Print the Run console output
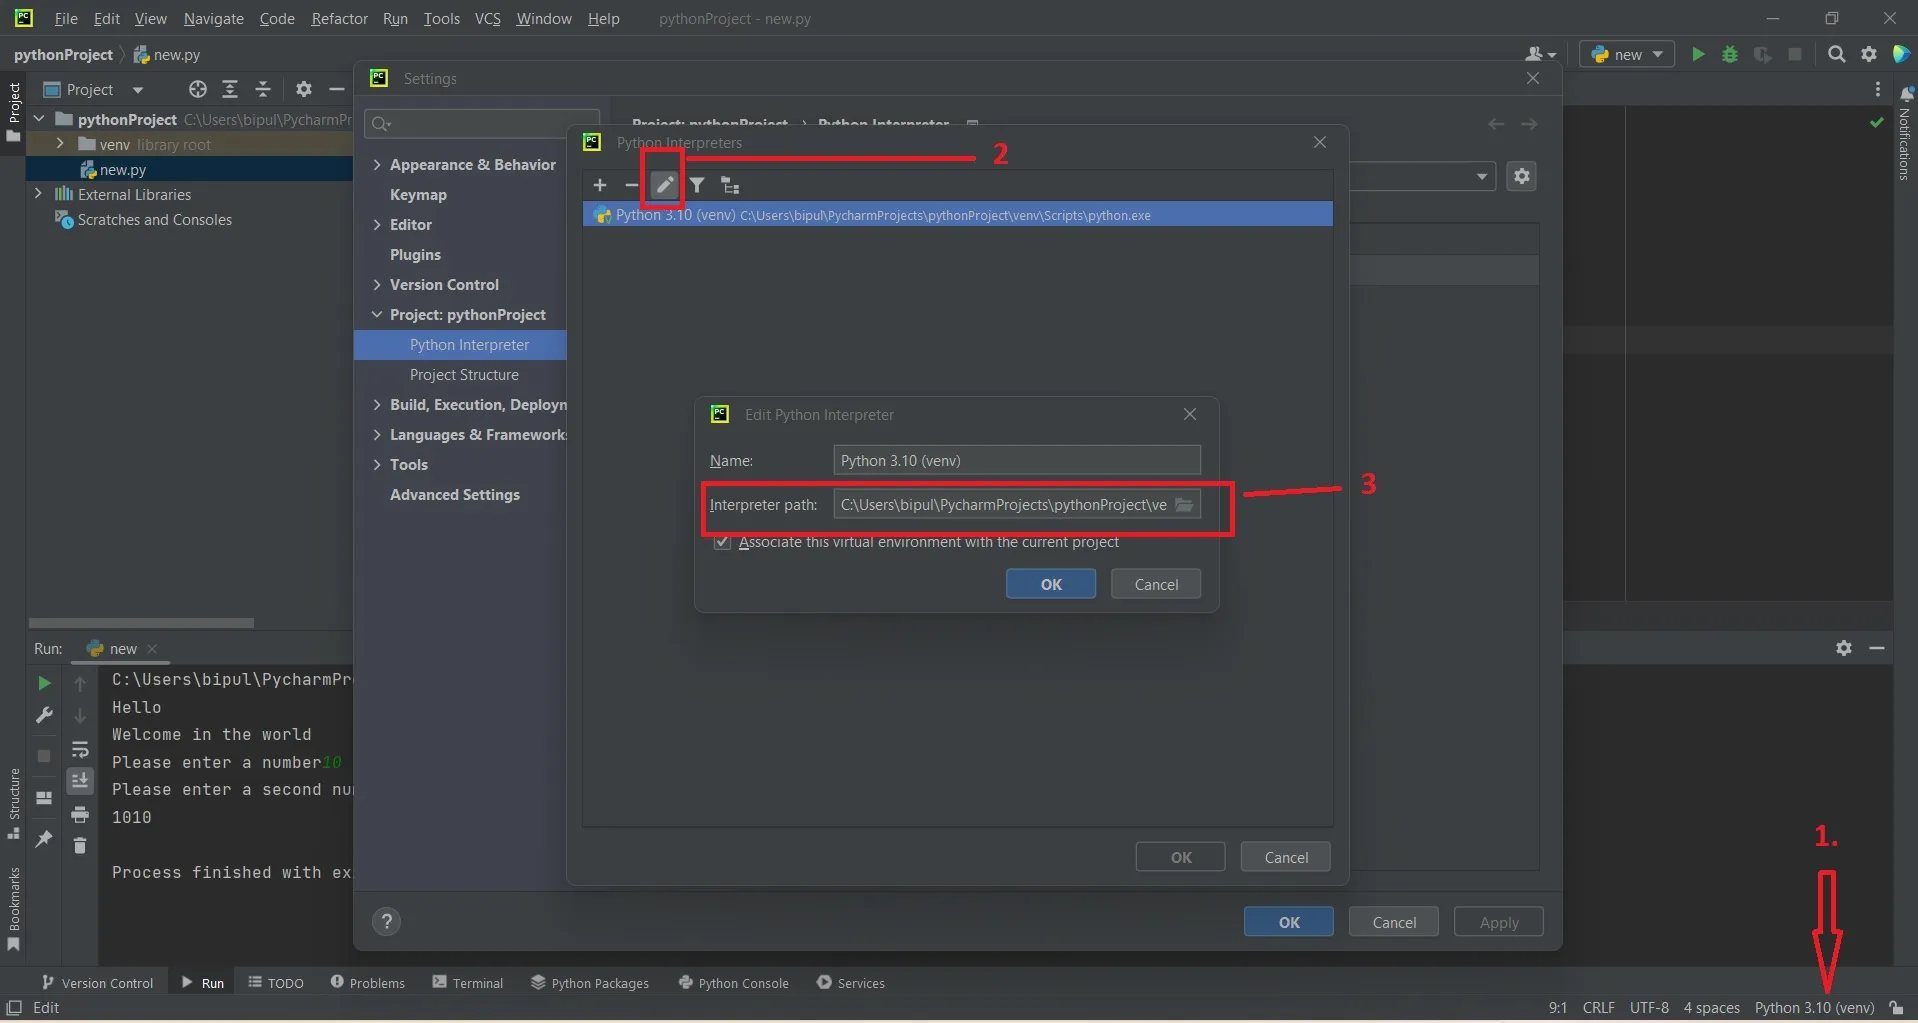Screen dimensions: 1918x1023 80,814
